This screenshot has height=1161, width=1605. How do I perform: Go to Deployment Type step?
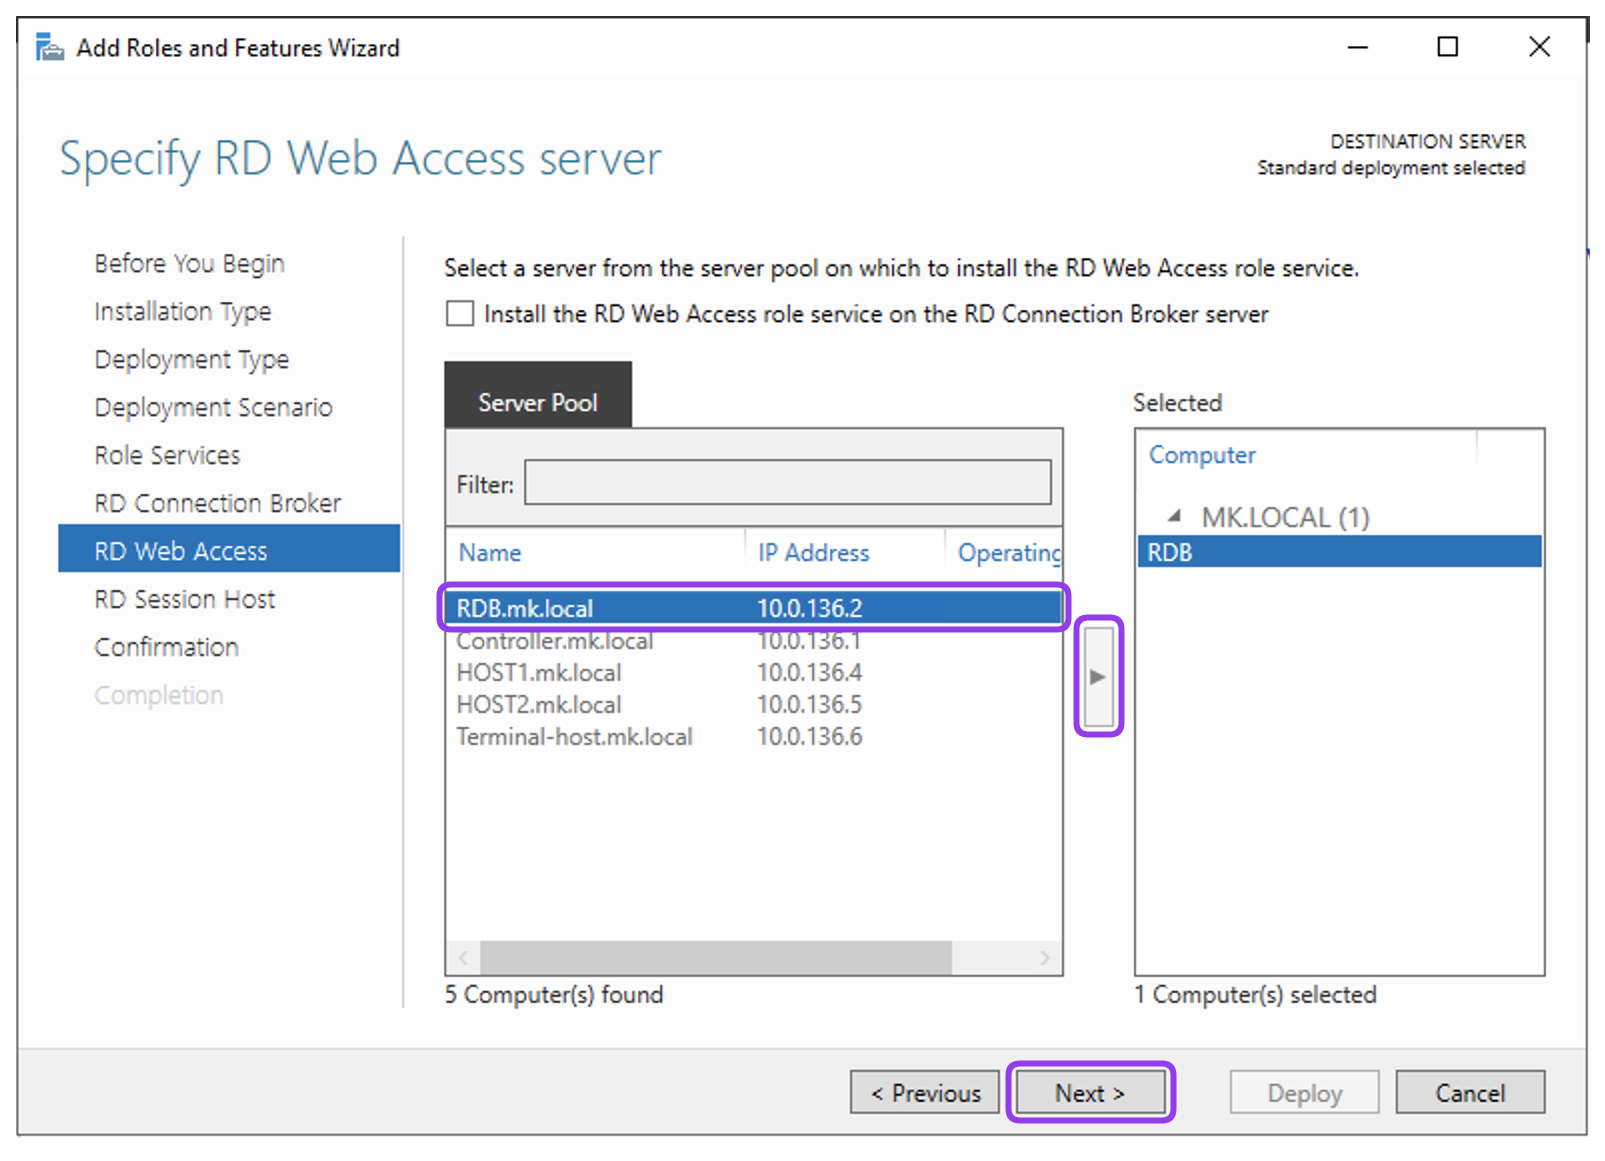pyautogui.click(x=191, y=359)
